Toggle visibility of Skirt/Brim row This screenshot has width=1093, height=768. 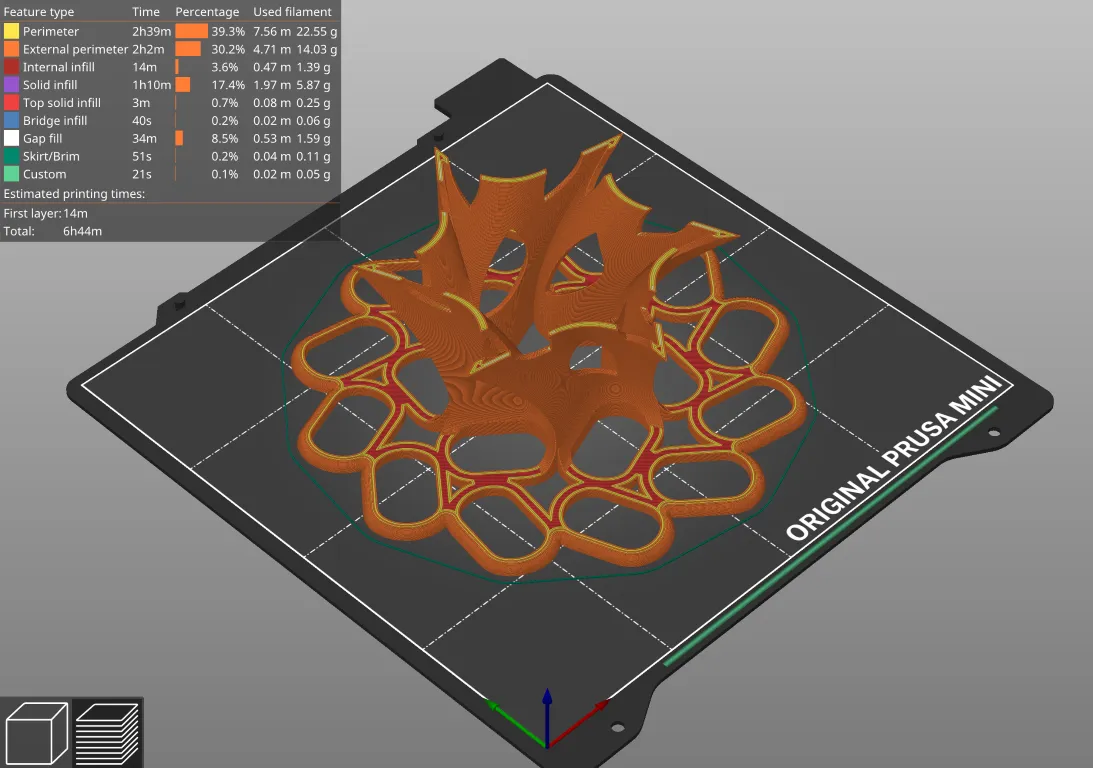[170, 156]
